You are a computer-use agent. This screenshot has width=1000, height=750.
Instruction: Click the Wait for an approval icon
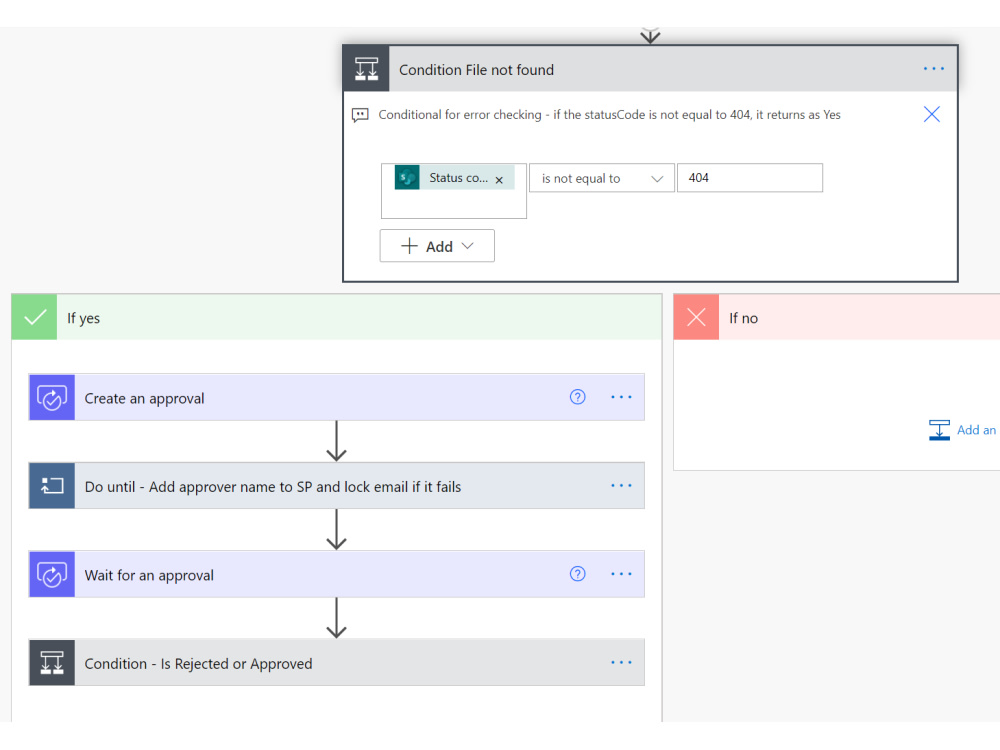click(52, 575)
